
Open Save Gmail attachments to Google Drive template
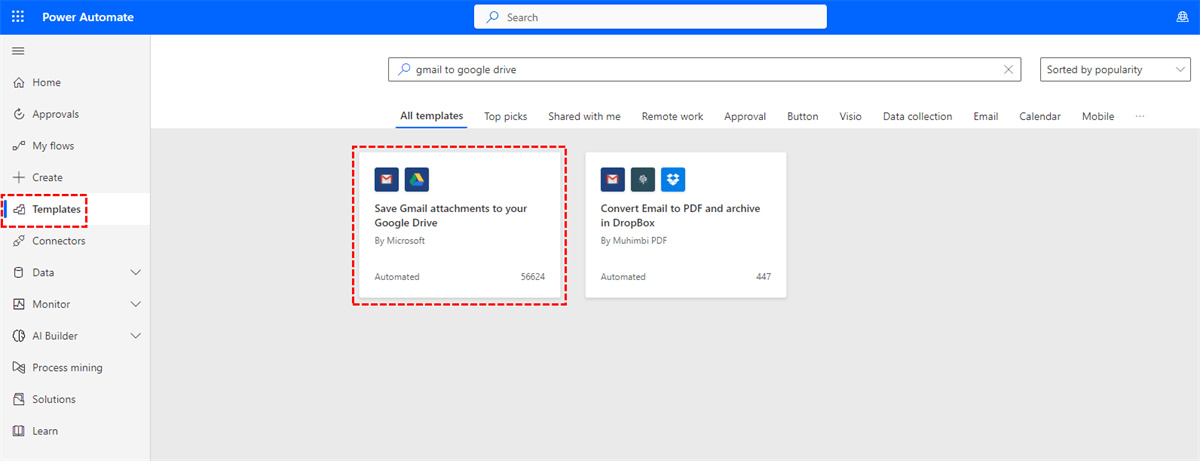(x=460, y=225)
